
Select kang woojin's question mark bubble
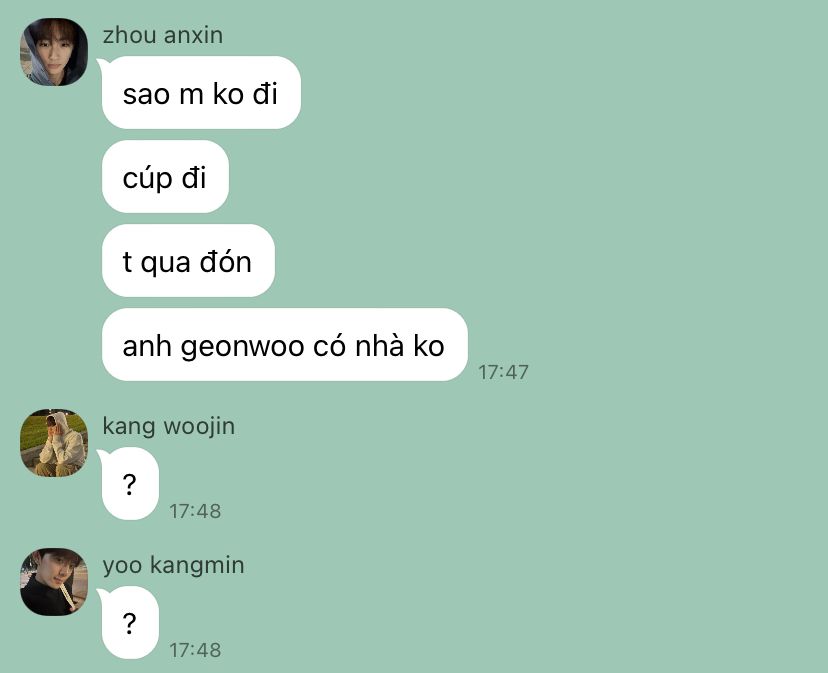pyautogui.click(x=130, y=484)
